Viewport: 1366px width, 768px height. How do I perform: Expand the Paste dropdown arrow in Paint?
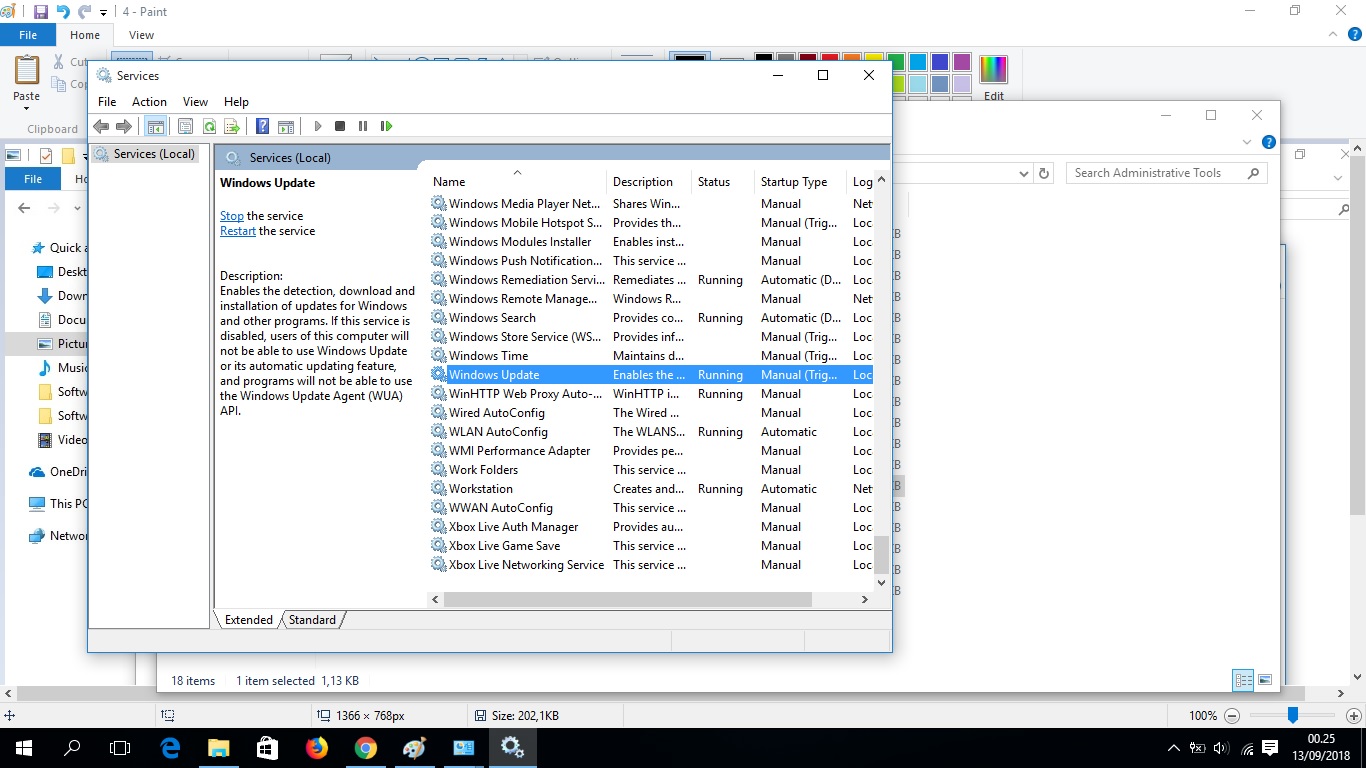click(x=27, y=107)
